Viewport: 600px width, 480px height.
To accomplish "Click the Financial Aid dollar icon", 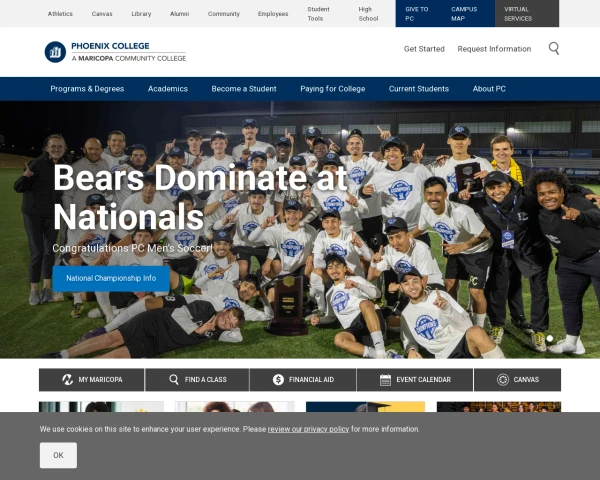I will point(278,379).
